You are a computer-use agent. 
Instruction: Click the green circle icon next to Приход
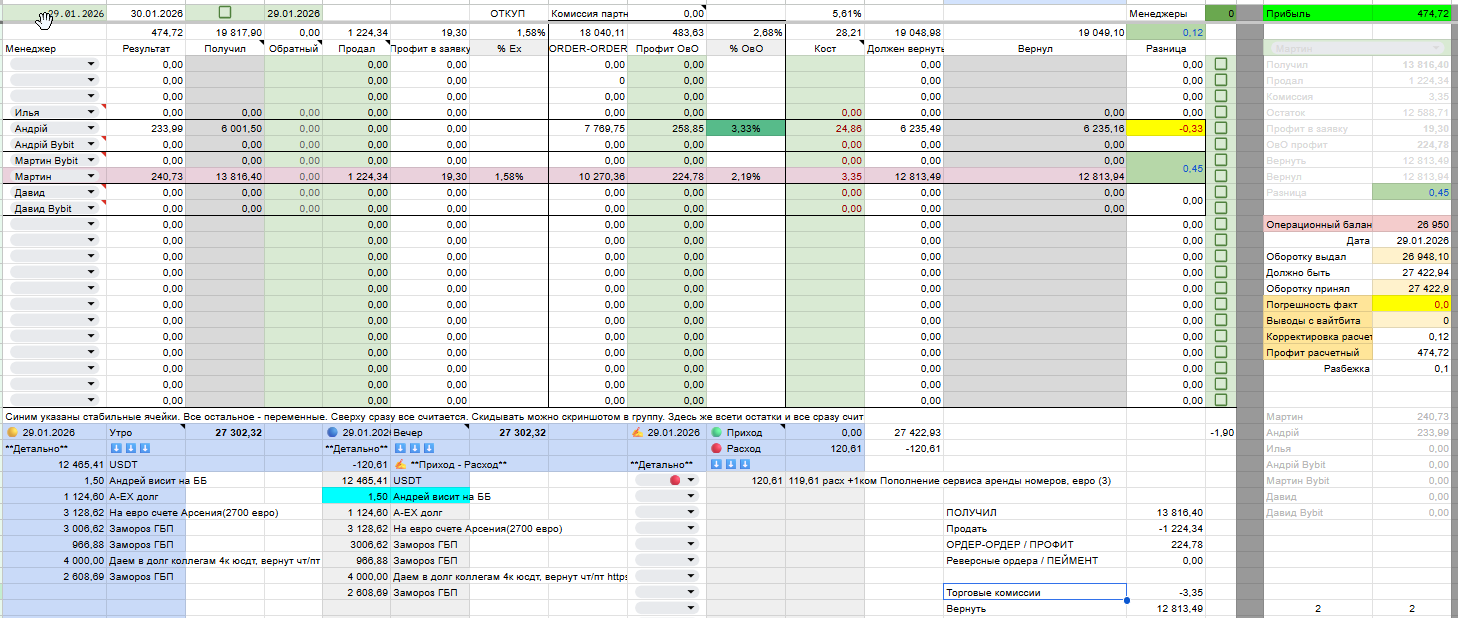(x=716, y=433)
